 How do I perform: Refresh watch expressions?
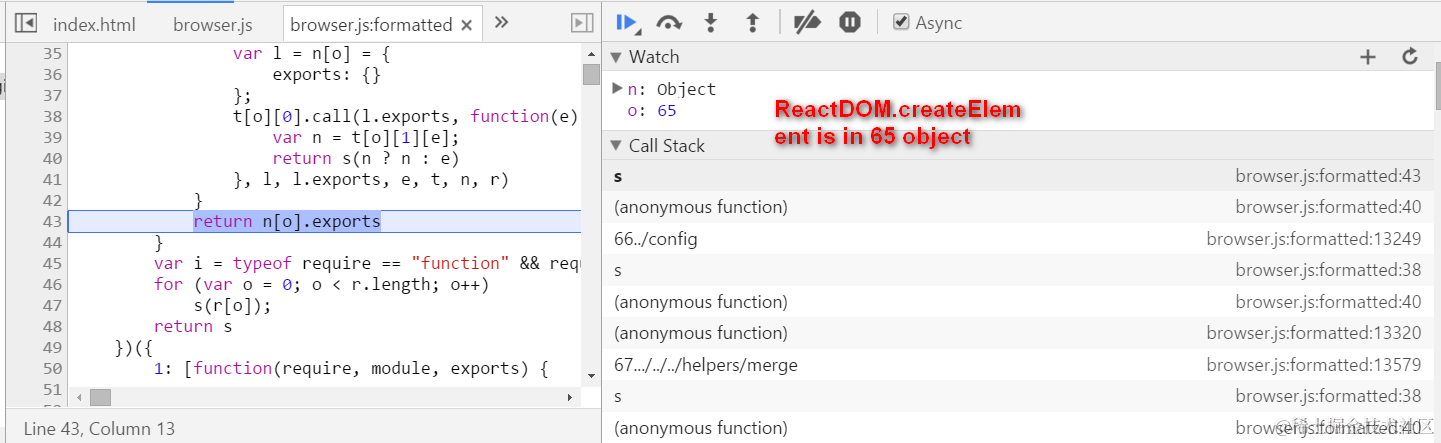click(1410, 57)
